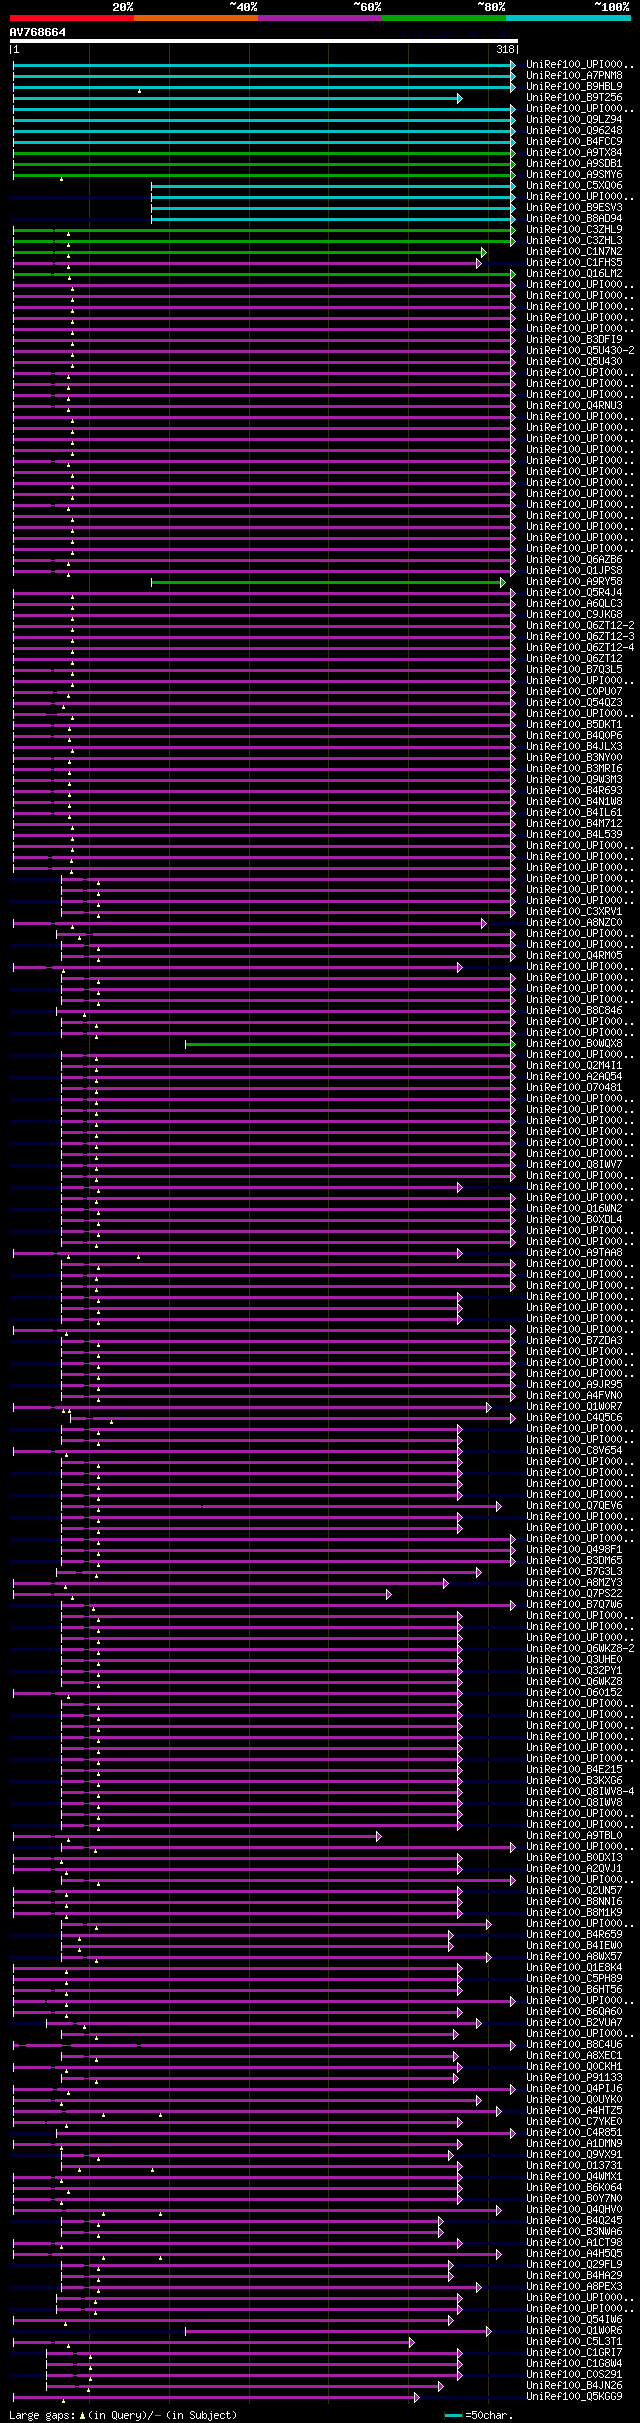Click the label UniRef100_B3NY00
Viewport: 640px width, 2423px height.
click(x=574, y=757)
